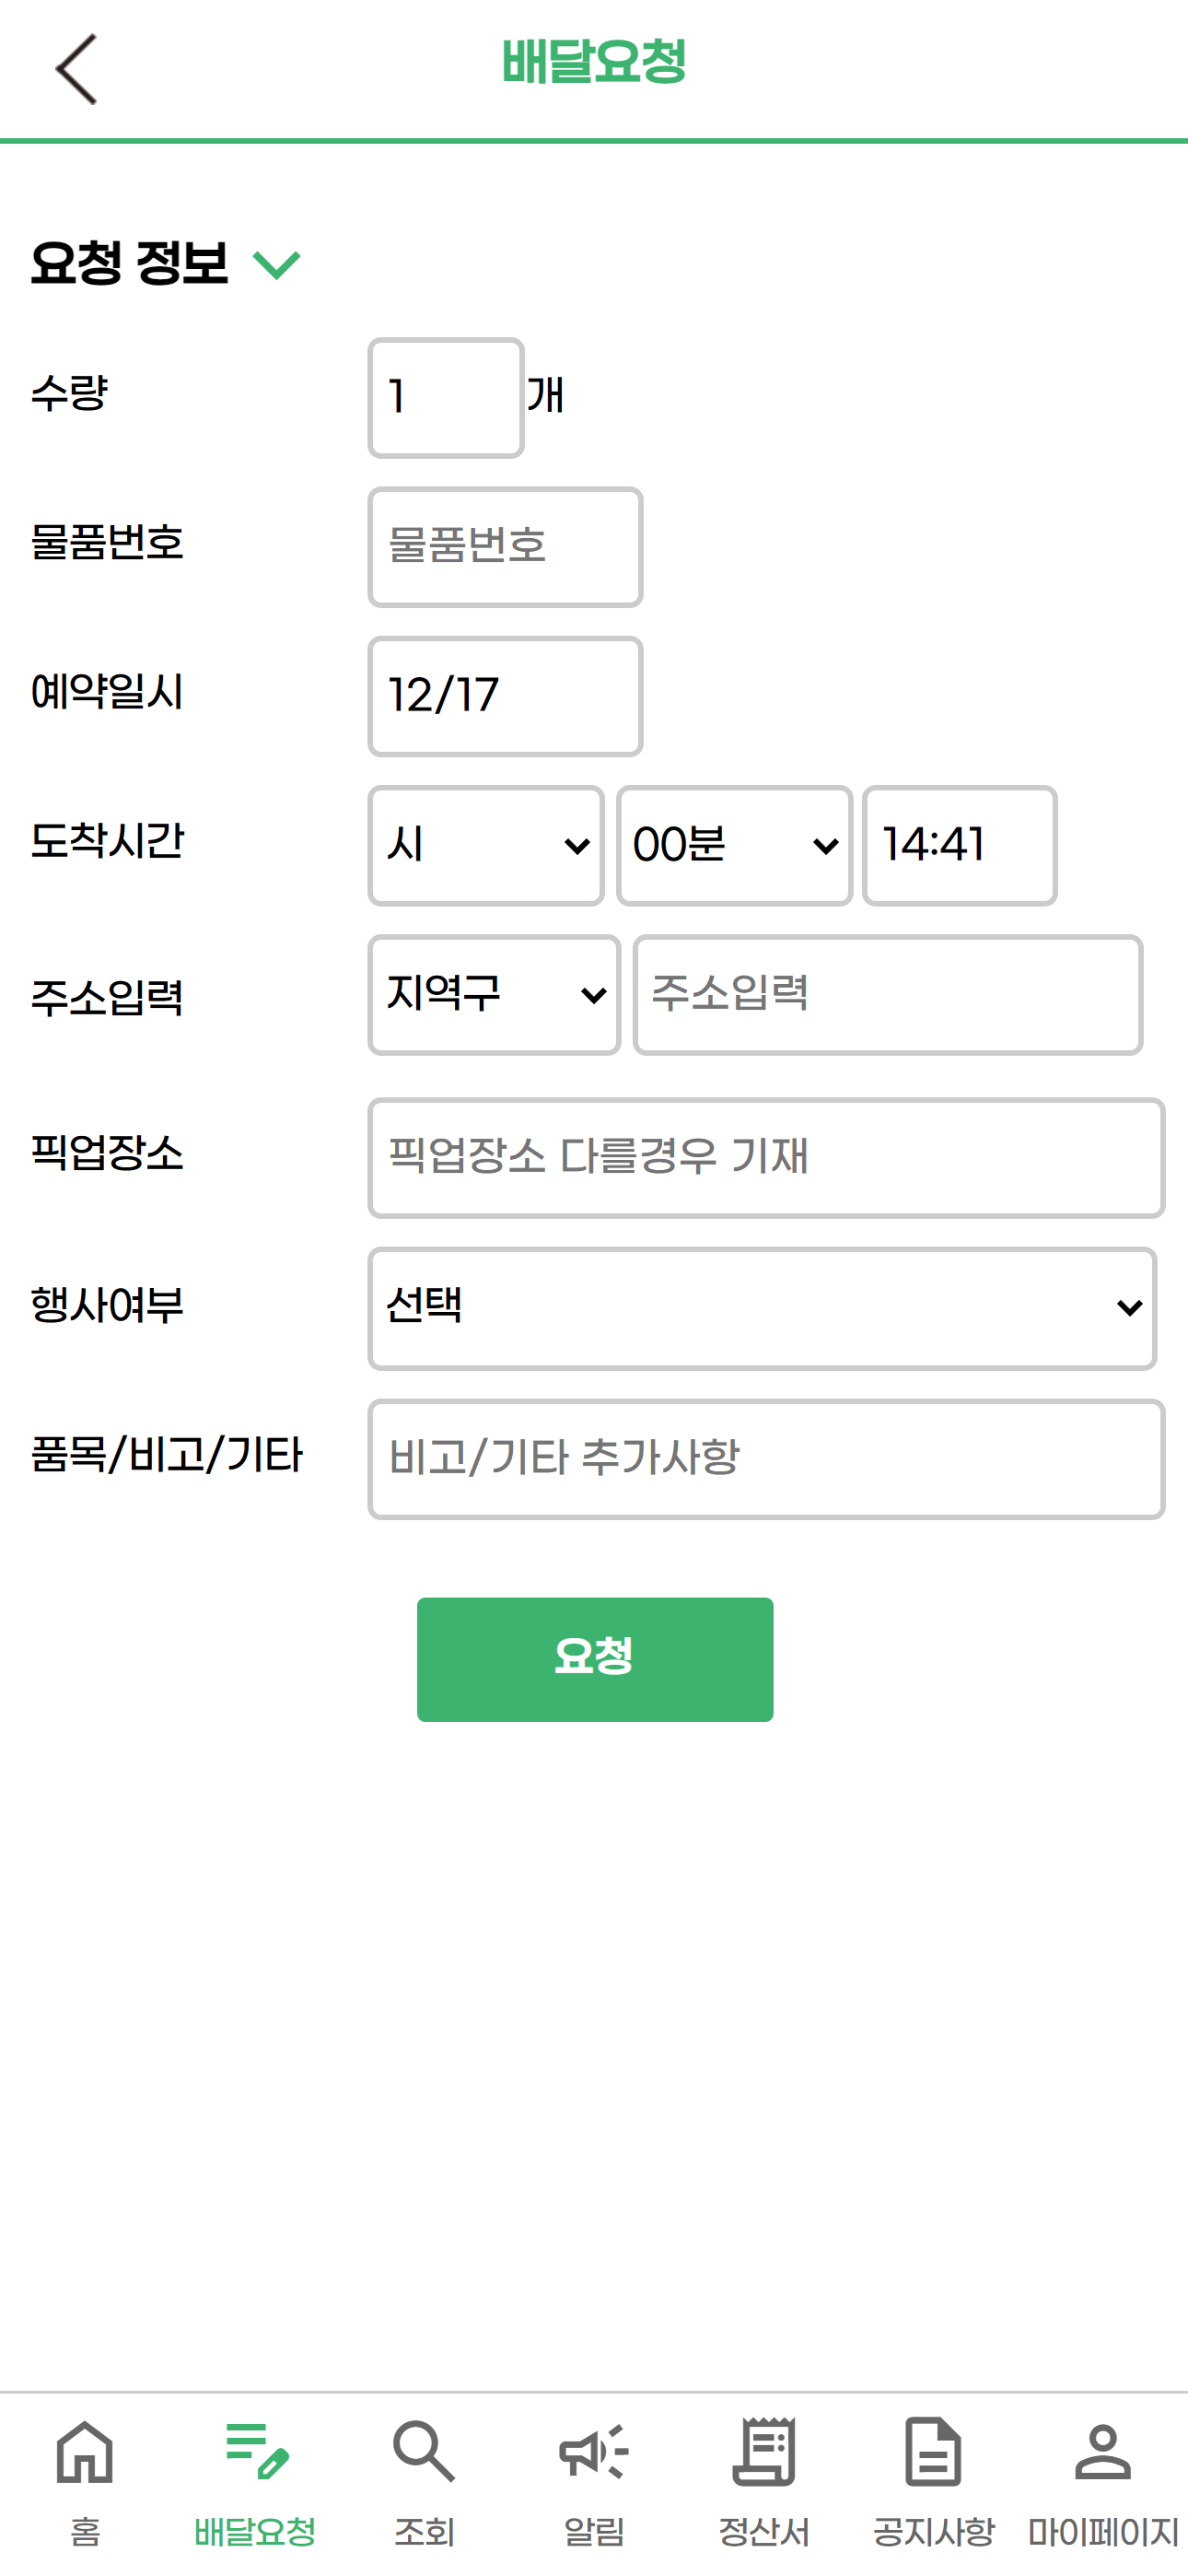Click the 물품번호 input field
The image size is (1188, 2576).
click(x=505, y=547)
